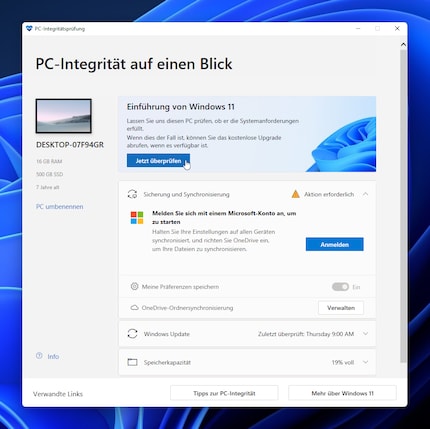This screenshot has width=430, height=429.
Task: Open Mehr über Windows 11
Action: (x=342, y=393)
